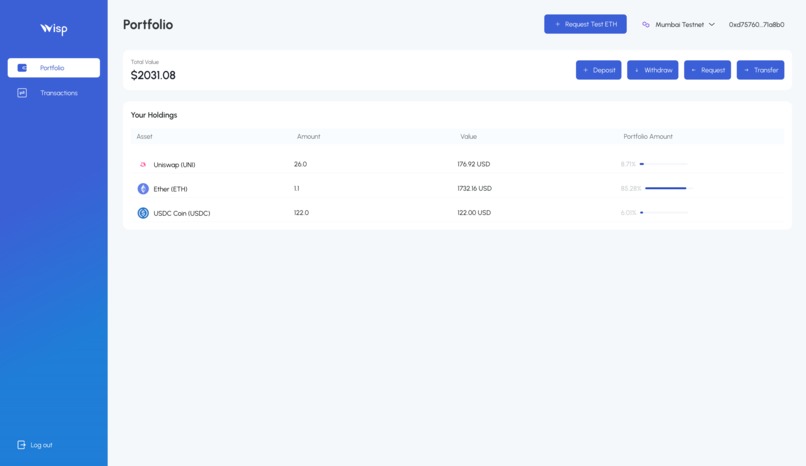806x466 pixels.
Task: Click the Uniswap amount 26.0
Action: click(300, 164)
